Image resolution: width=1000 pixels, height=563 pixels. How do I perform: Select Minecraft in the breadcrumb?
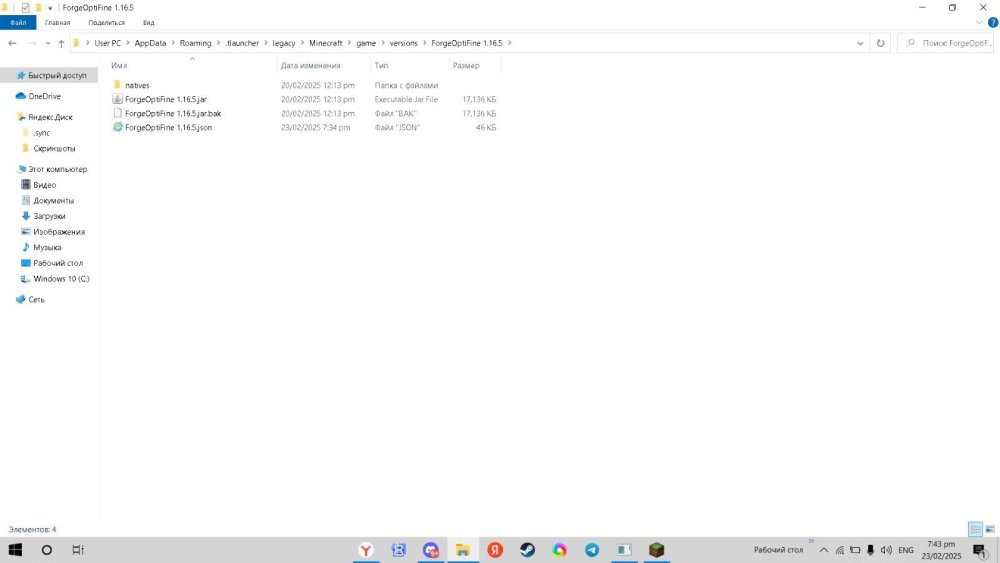pyautogui.click(x=325, y=43)
